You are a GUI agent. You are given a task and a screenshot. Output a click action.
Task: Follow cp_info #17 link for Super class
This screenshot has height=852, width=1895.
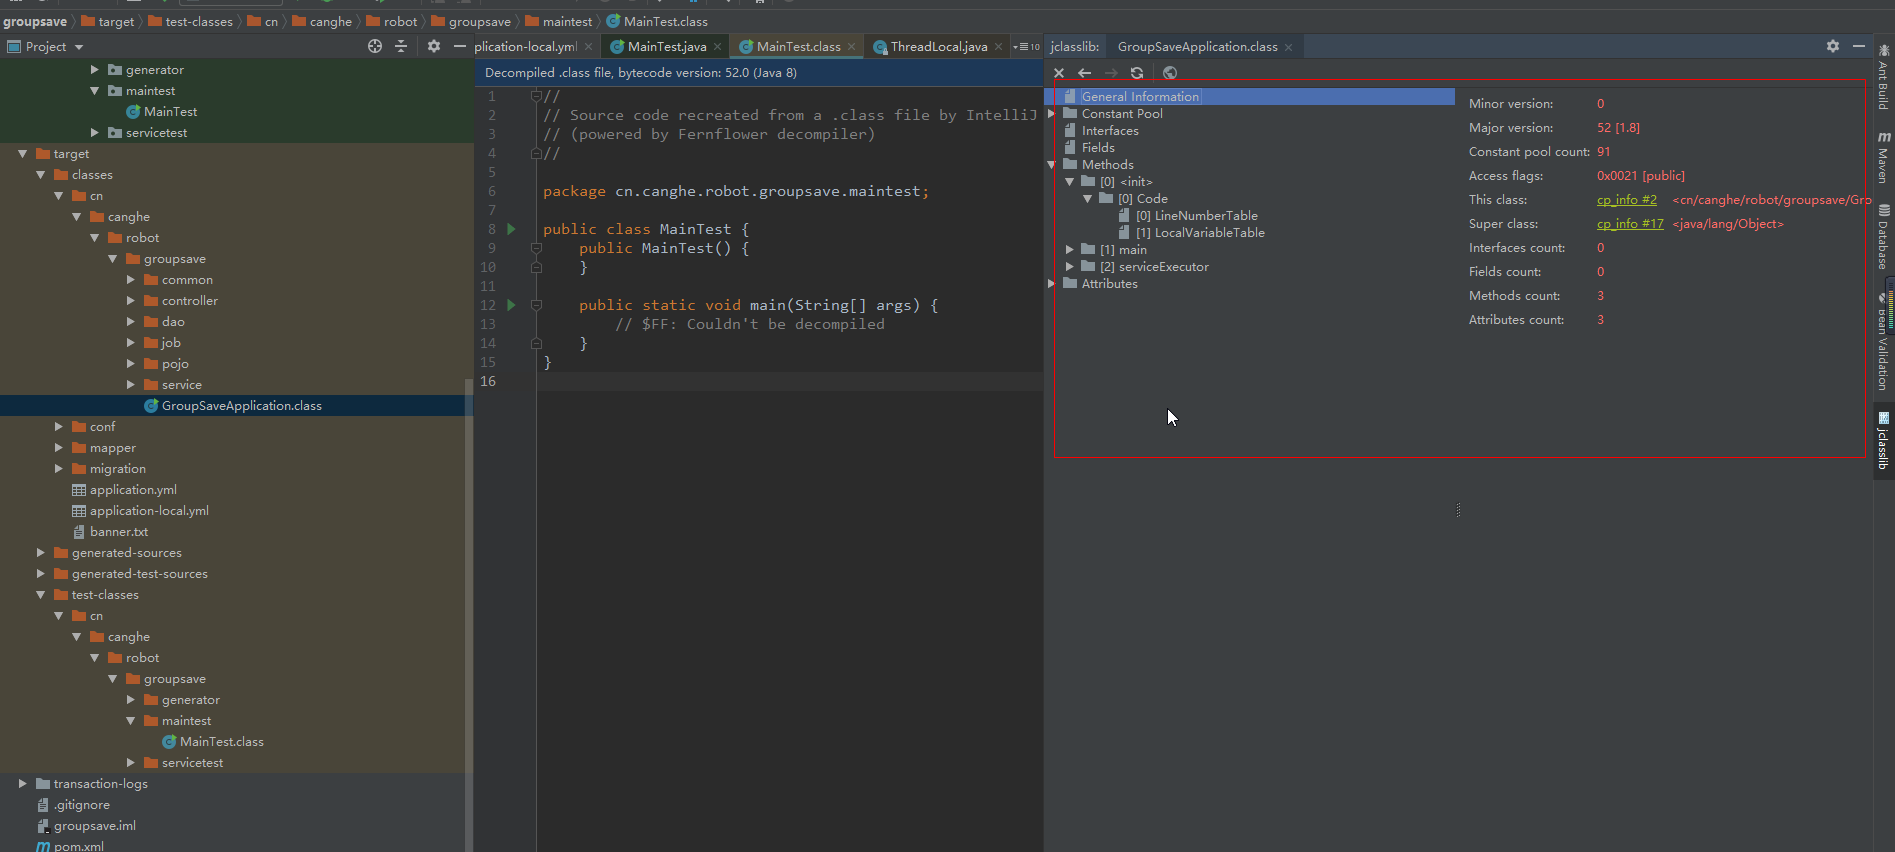pos(1630,224)
